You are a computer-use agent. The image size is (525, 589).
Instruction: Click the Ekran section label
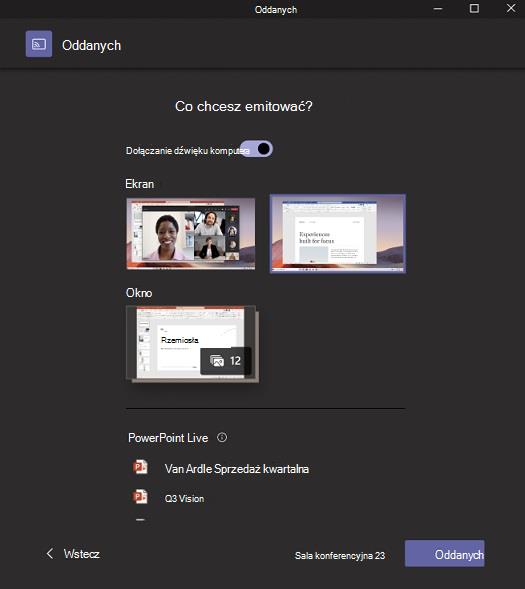[140, 184]
